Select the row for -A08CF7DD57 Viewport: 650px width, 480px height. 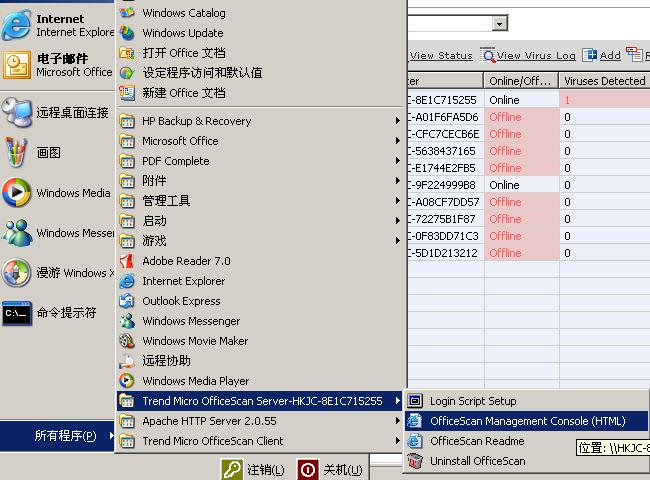click(529, 202)
